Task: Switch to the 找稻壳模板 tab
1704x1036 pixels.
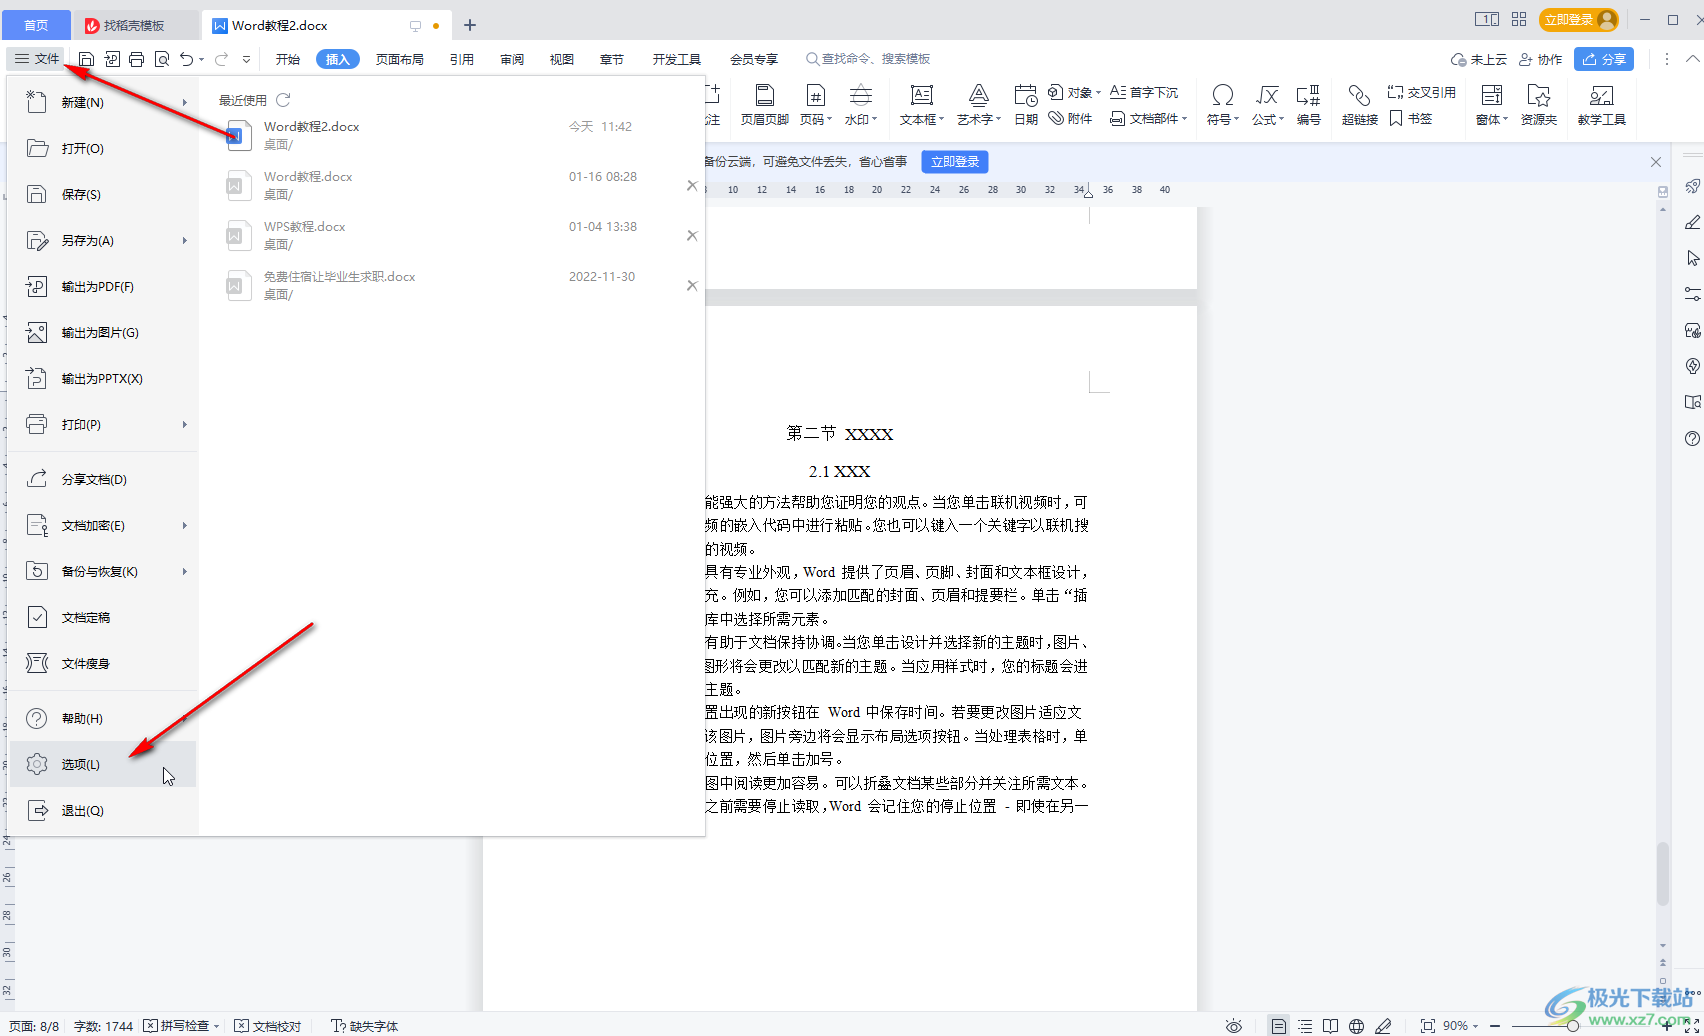Action: click(x=134, y=25)
